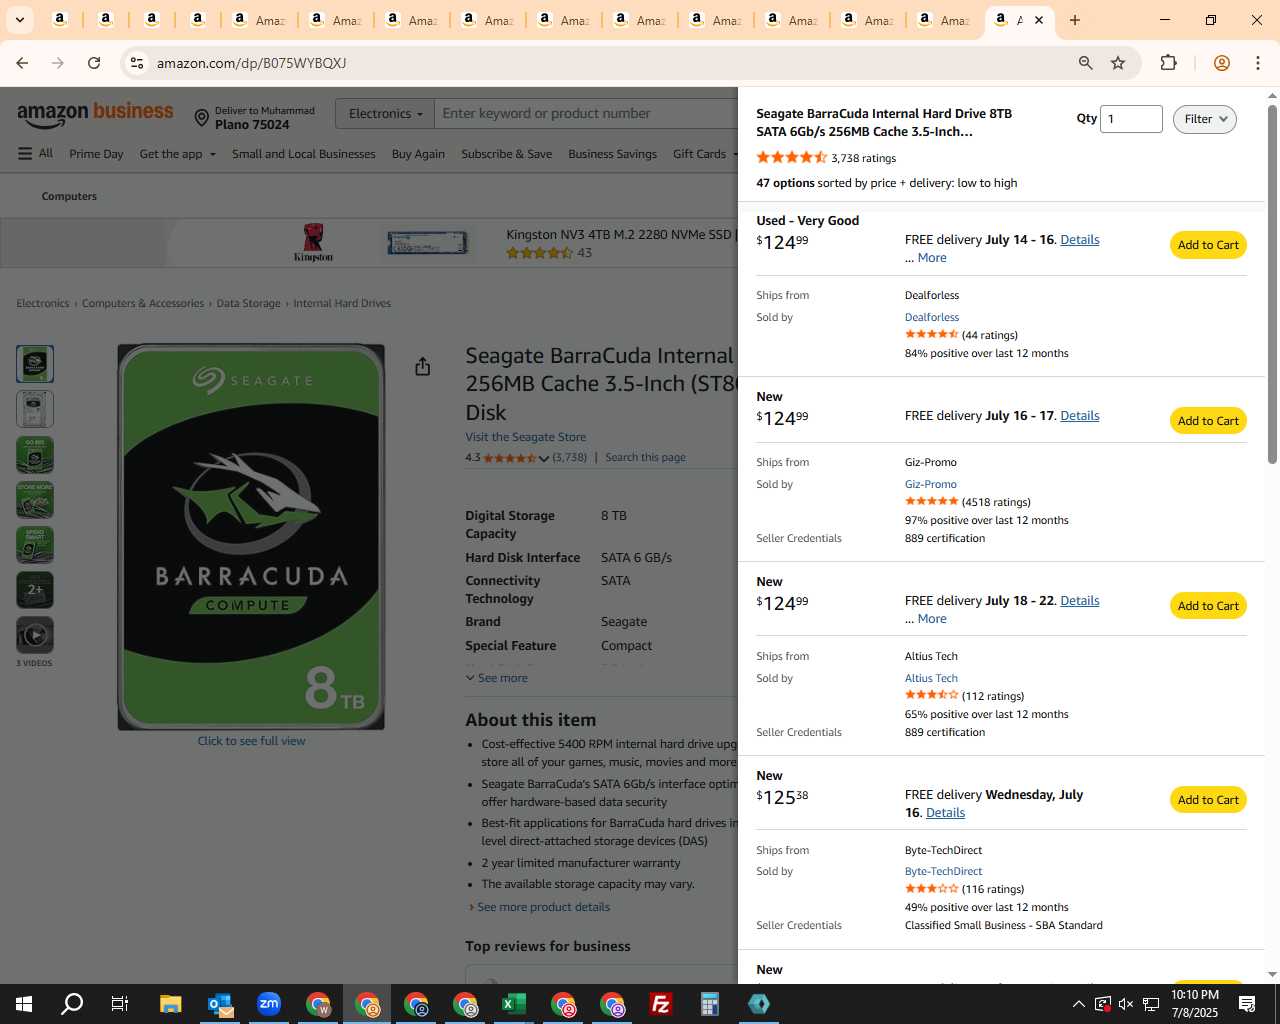1280x1024 pixels.
Task: Add Altius Tech offer to cart
Action: 1208,606
